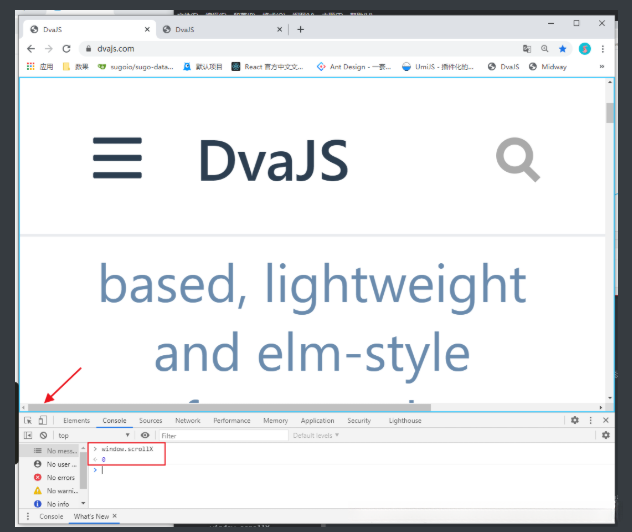Click the DvaJS site title
Viewport: 632px width, 532px height.
[x=274, y=160]
